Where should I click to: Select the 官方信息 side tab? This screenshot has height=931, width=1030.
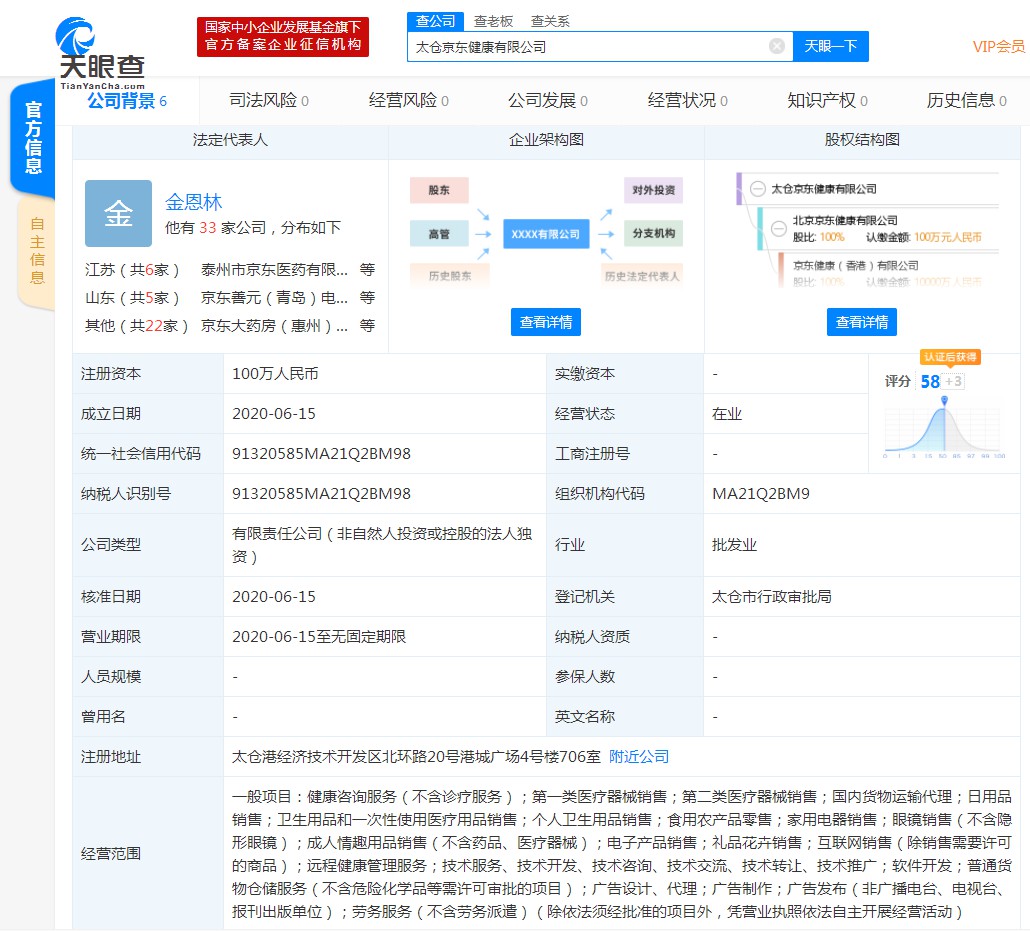pyautogui.click(x=33, y=137)
